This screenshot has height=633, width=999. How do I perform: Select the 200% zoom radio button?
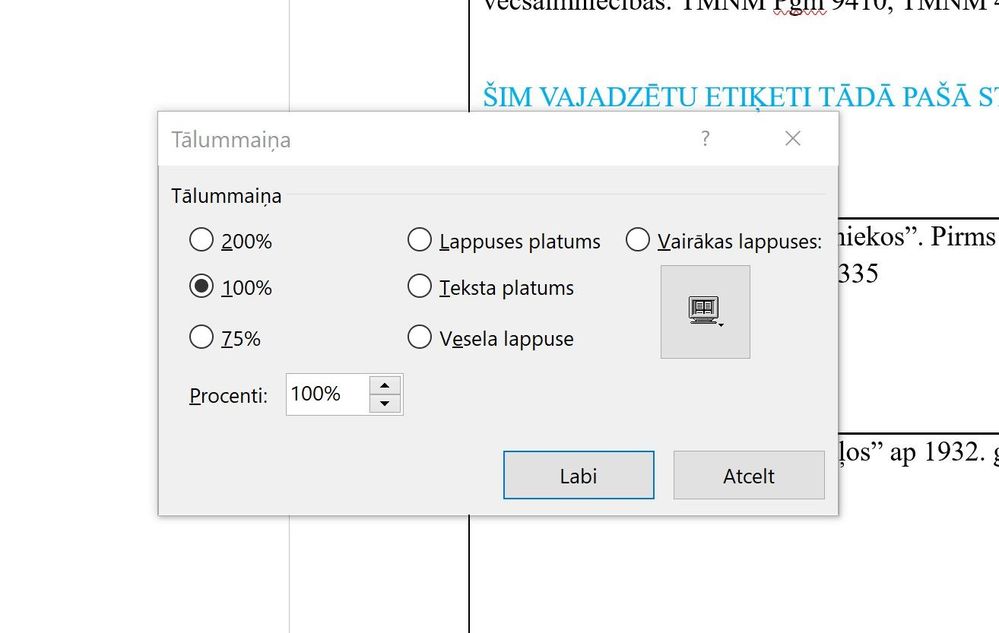coord(201,240)
